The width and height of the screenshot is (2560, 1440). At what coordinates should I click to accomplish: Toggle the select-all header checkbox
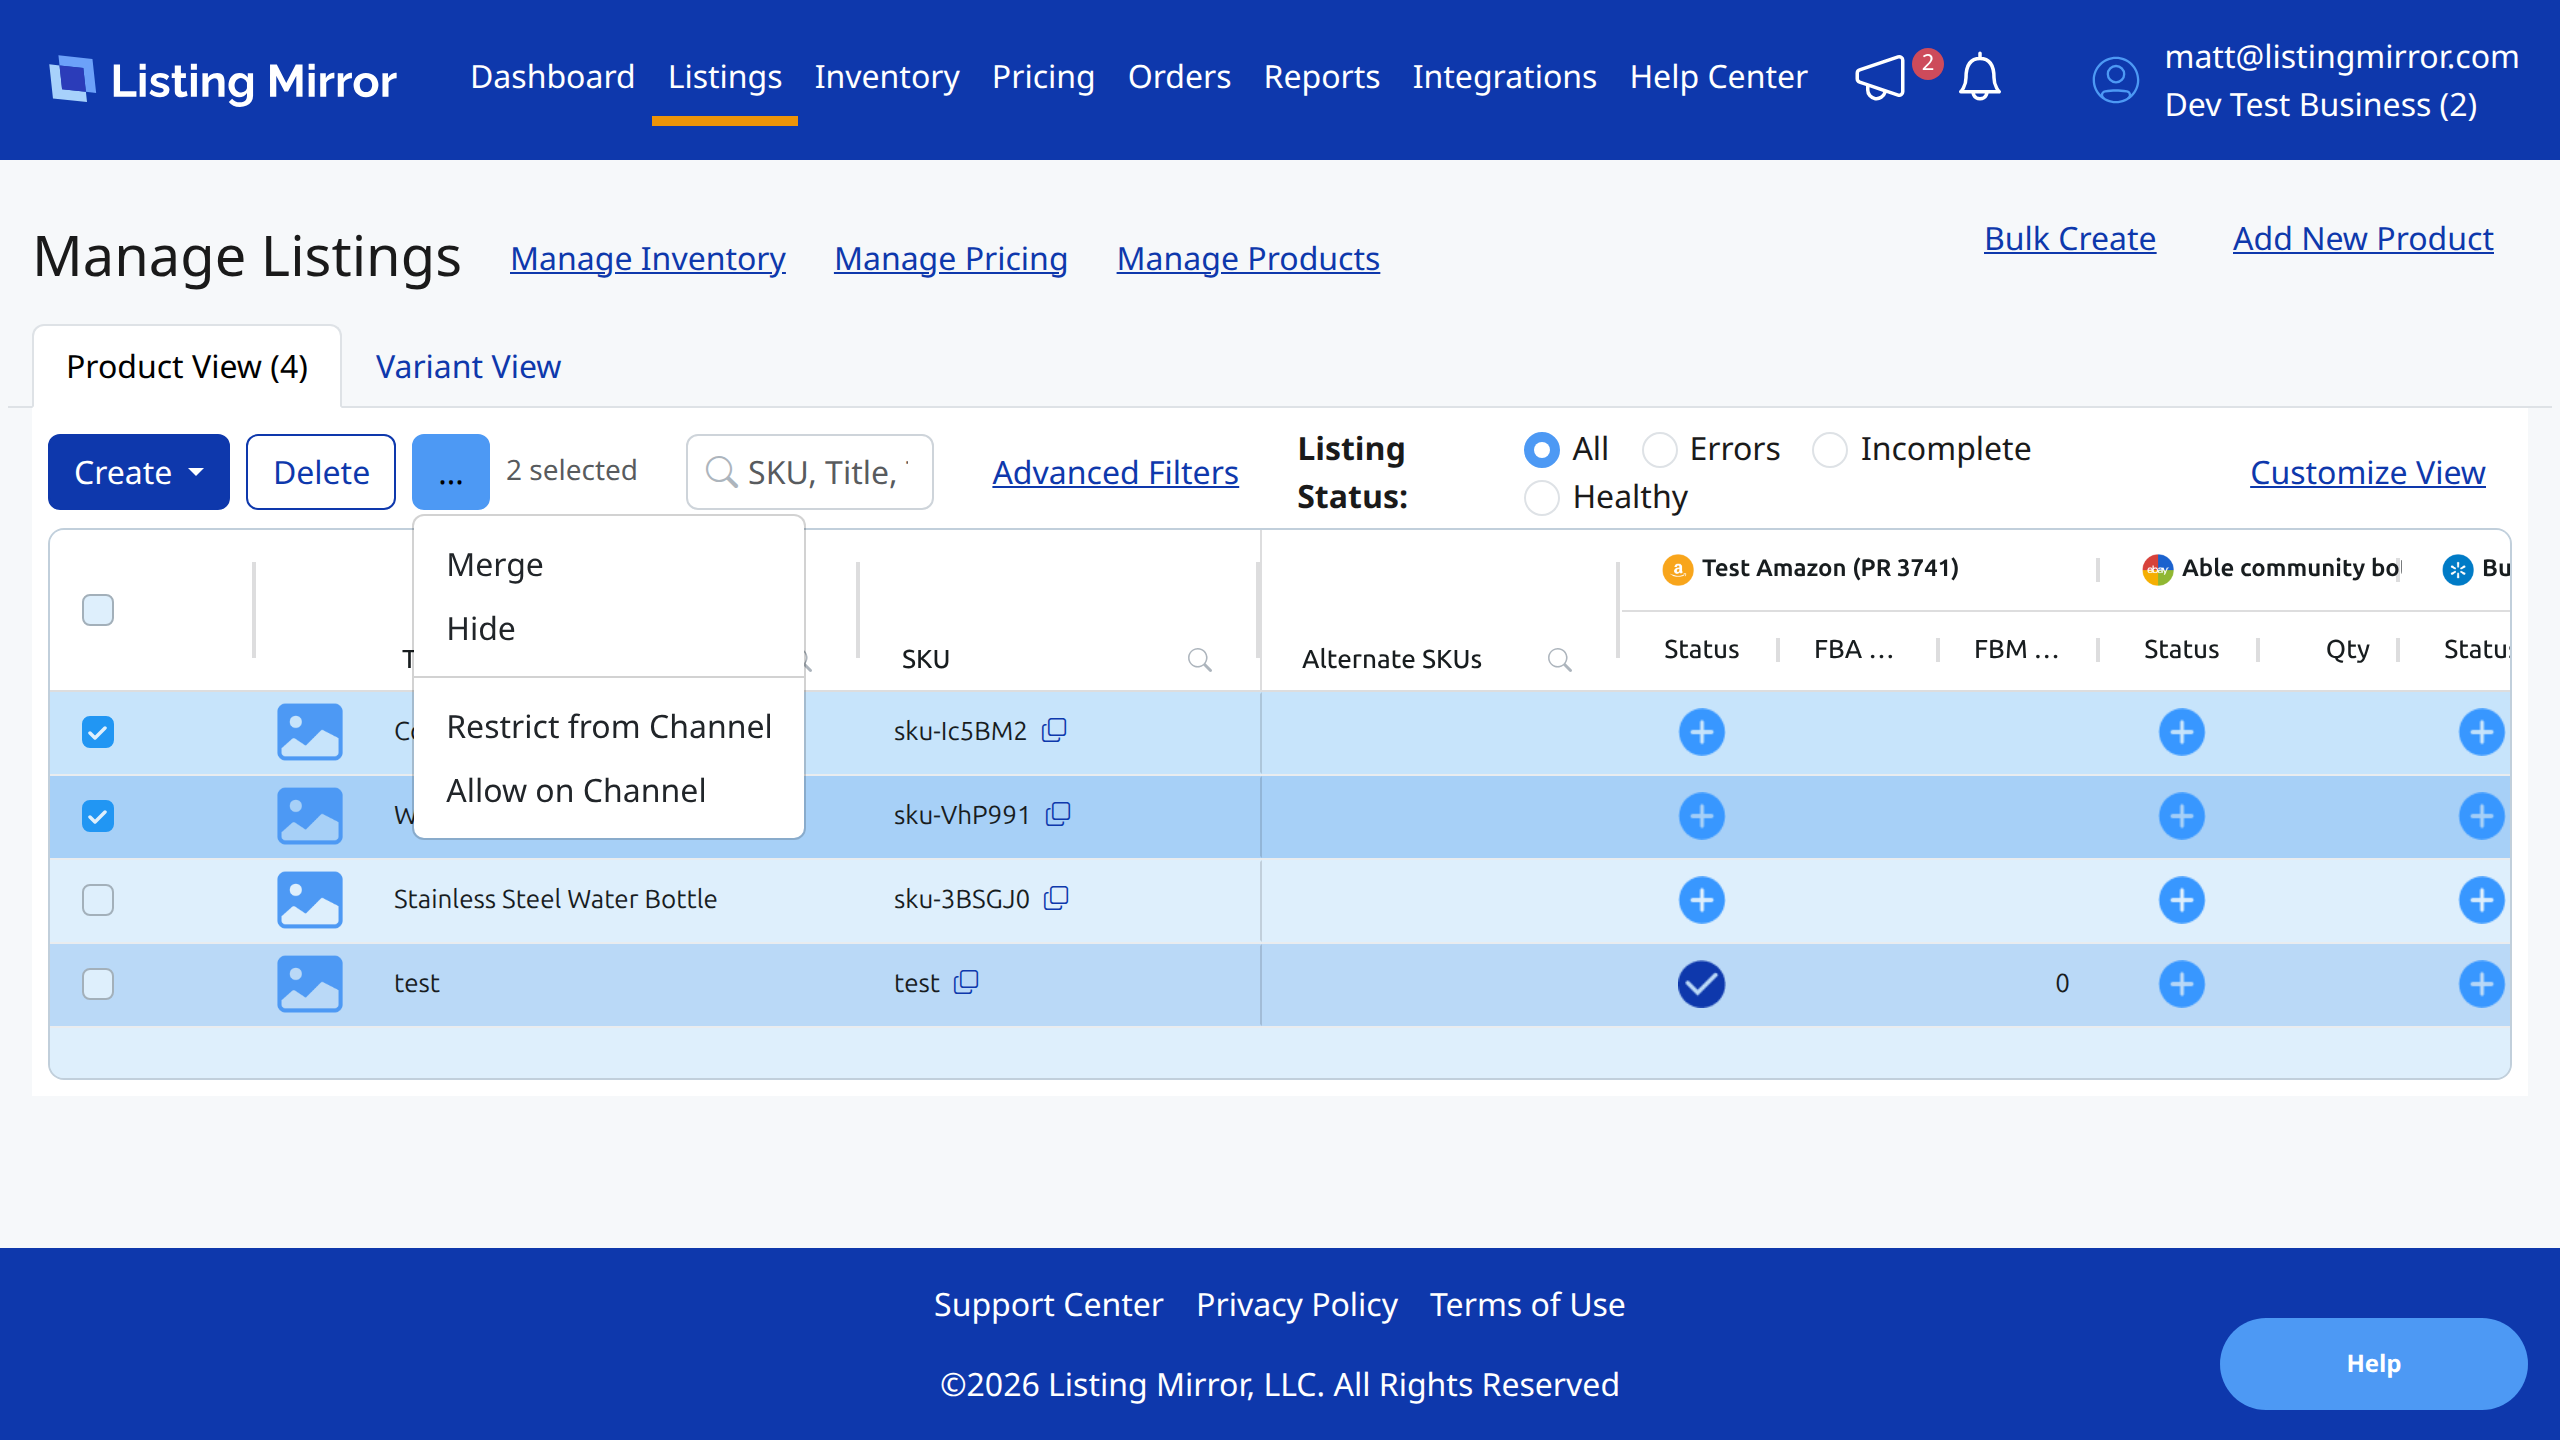98,610
